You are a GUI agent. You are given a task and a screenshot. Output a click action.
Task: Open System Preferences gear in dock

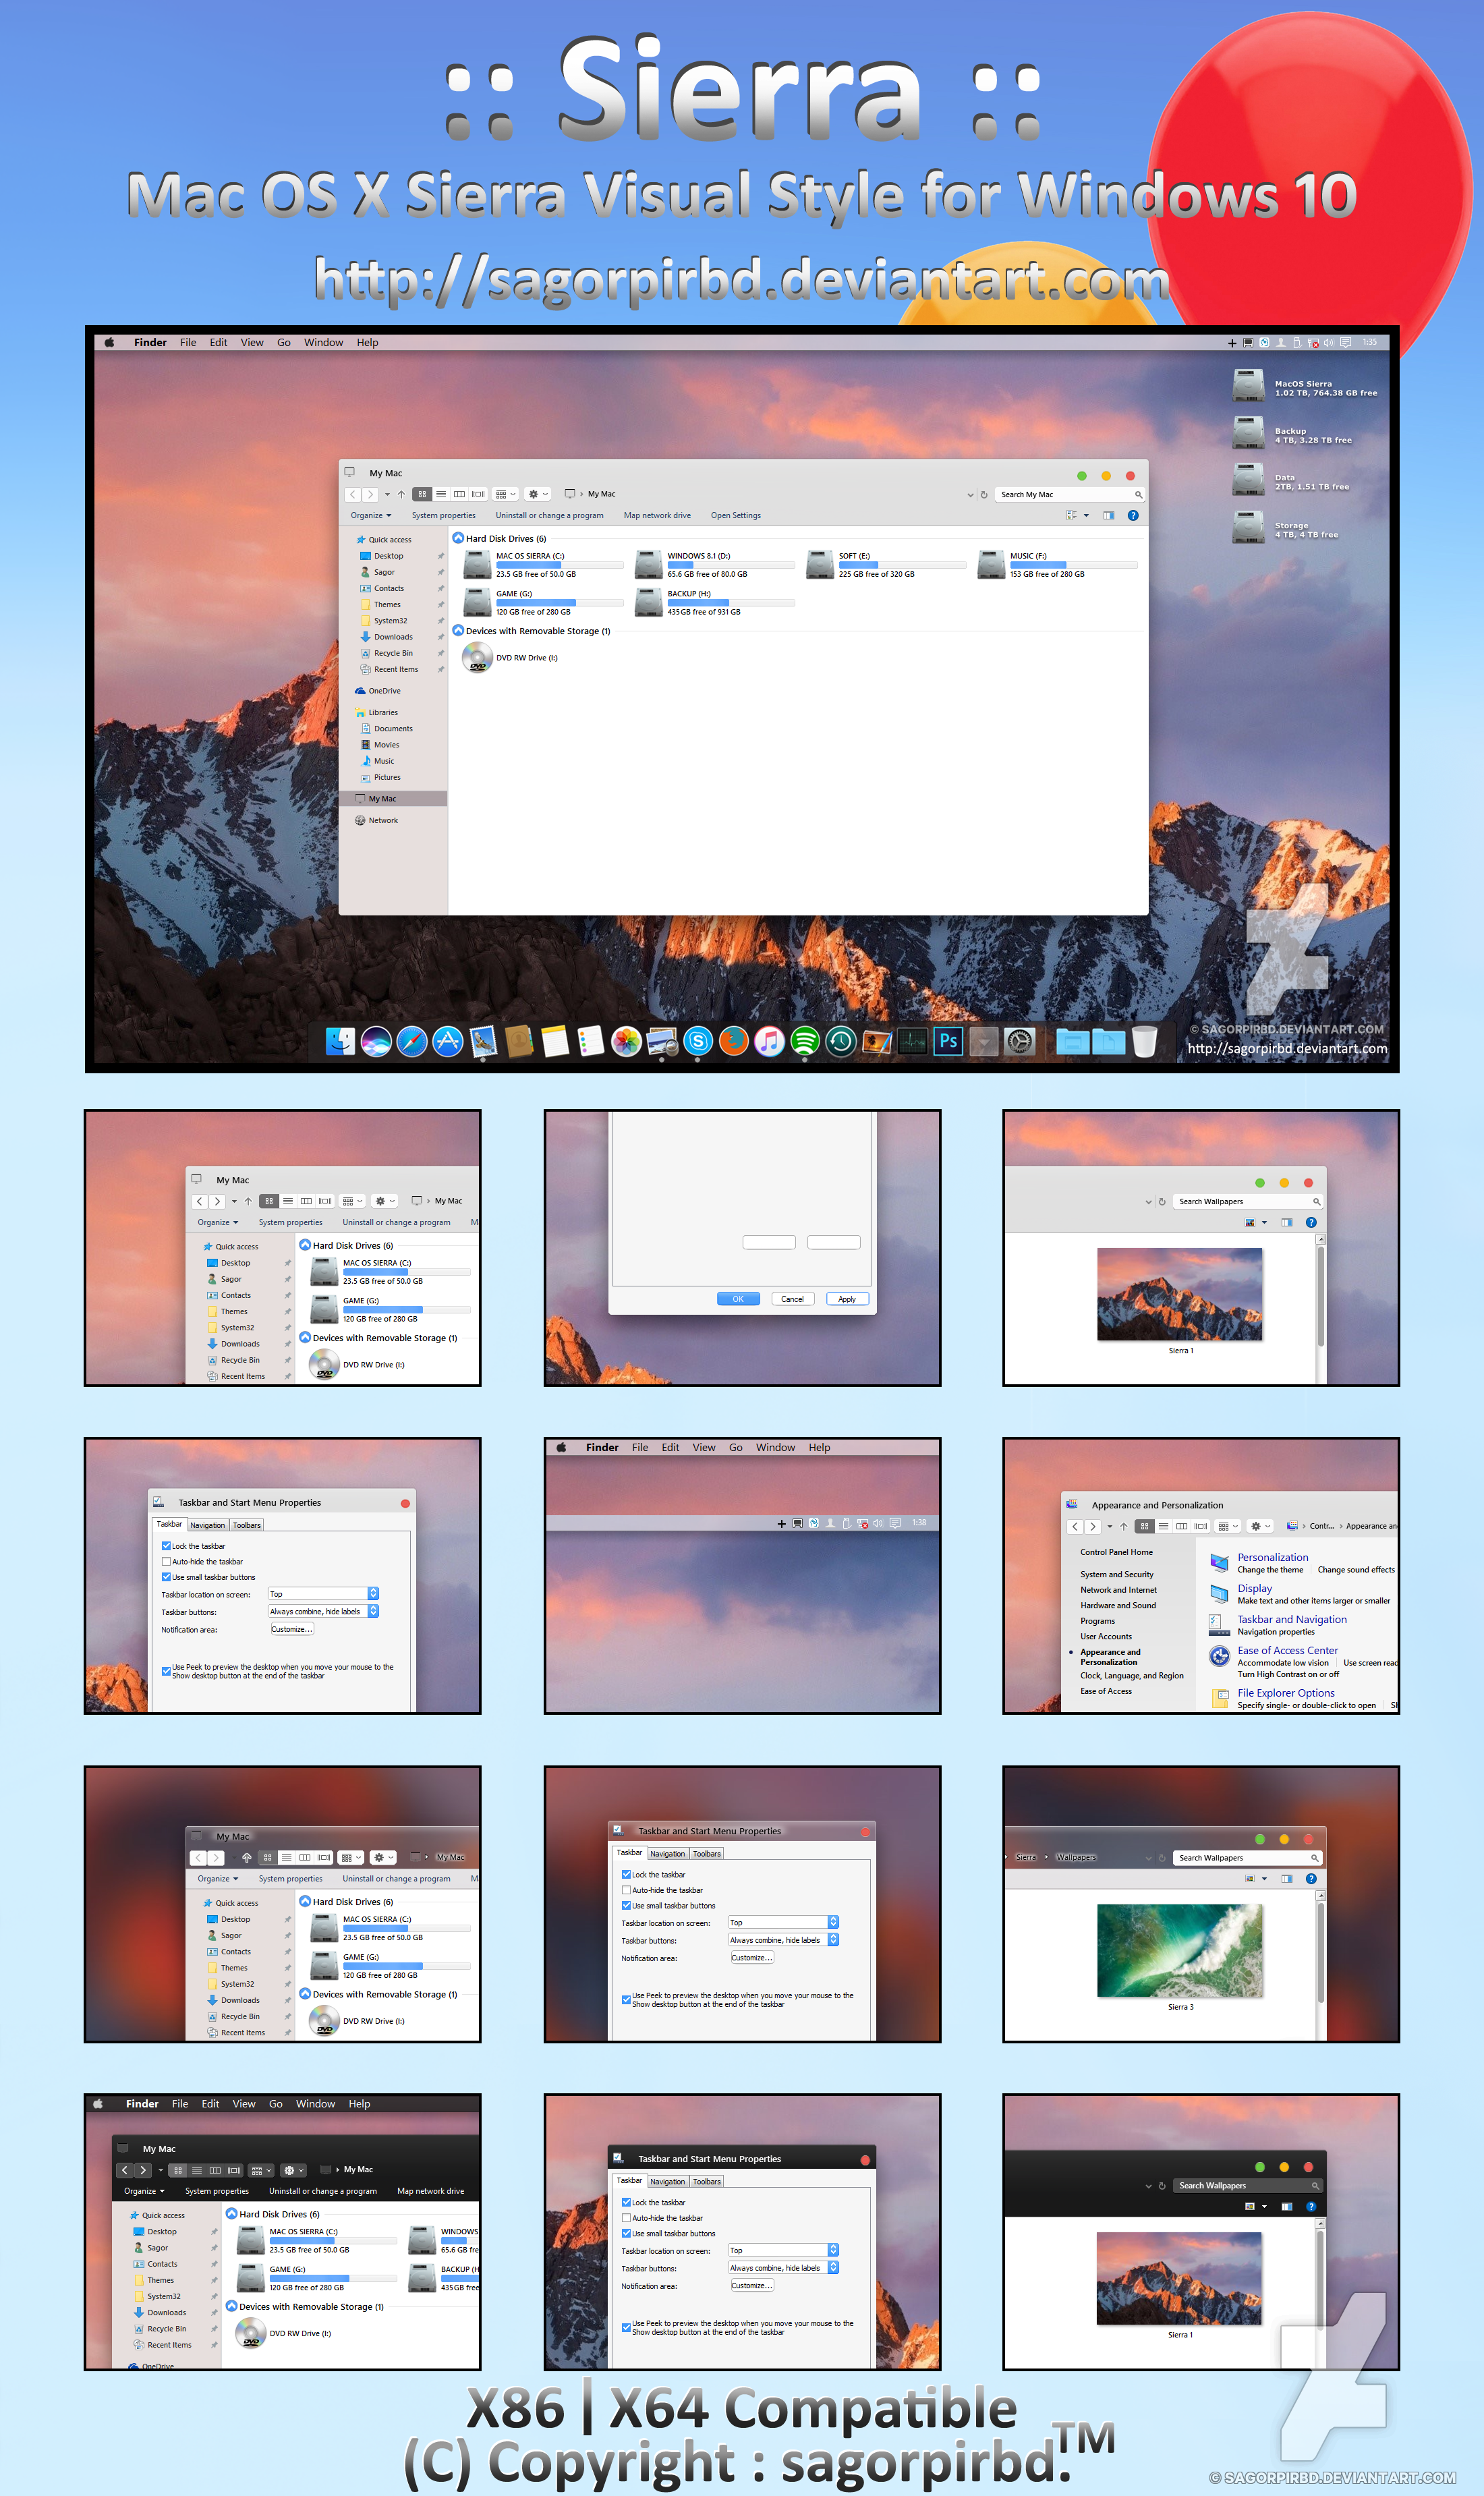click(x=1019, y=1041)
